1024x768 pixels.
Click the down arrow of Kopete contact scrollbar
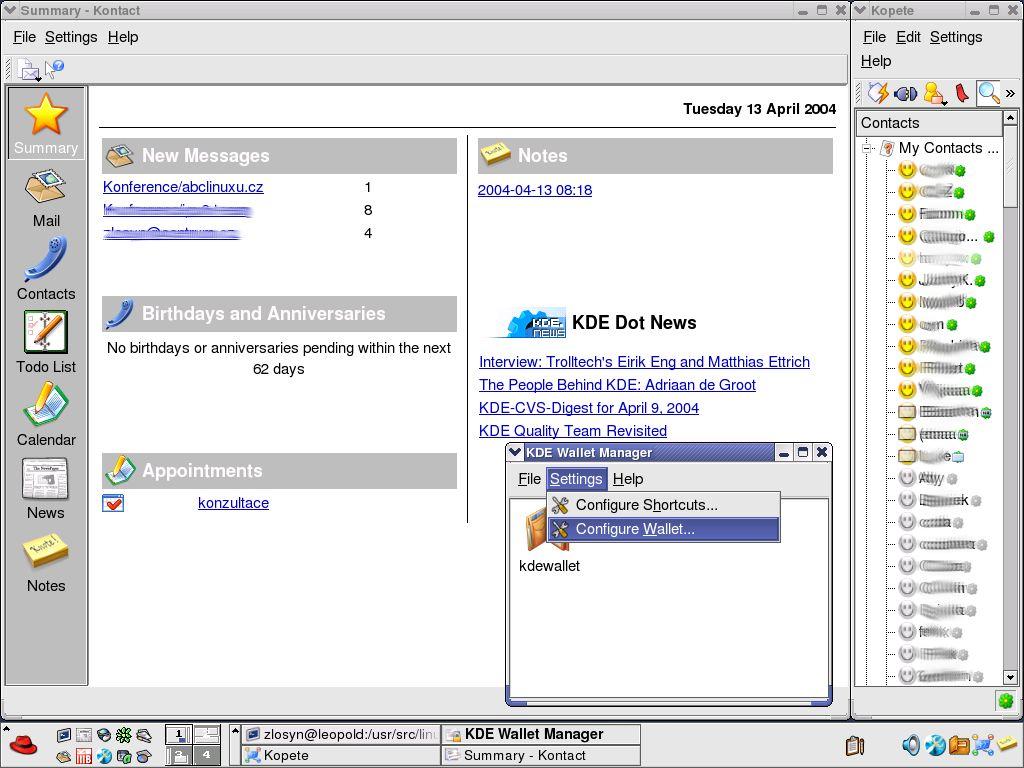1010,677
